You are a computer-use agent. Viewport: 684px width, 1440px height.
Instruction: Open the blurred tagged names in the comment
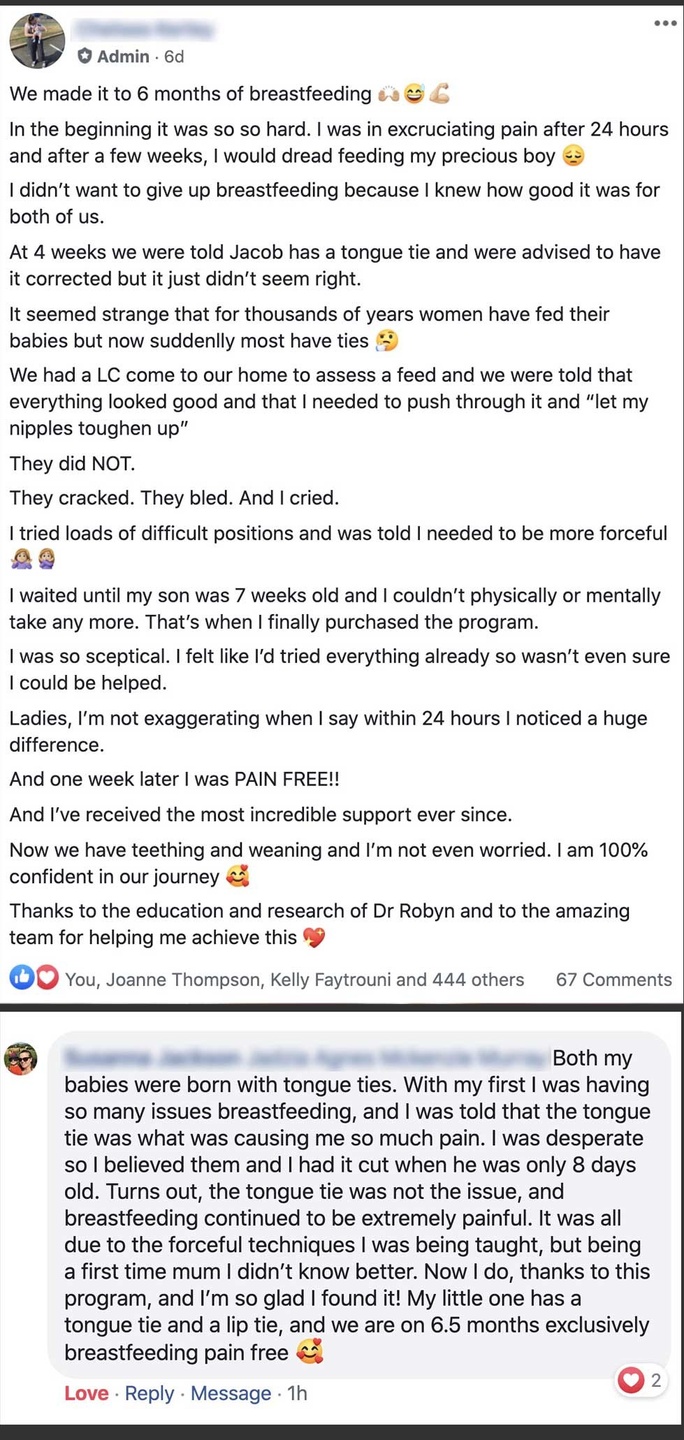(x=305, y=1057)
